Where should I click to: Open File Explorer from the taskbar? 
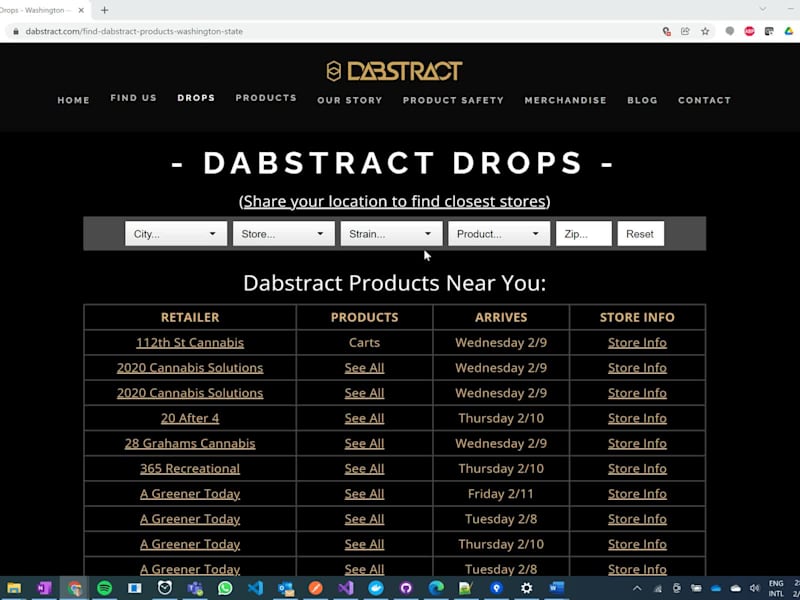pyautogui.click(x=14, y=588)
